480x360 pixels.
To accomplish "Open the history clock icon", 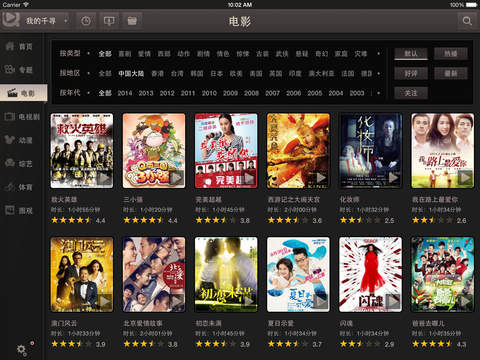I will click(x=86, y=21).
